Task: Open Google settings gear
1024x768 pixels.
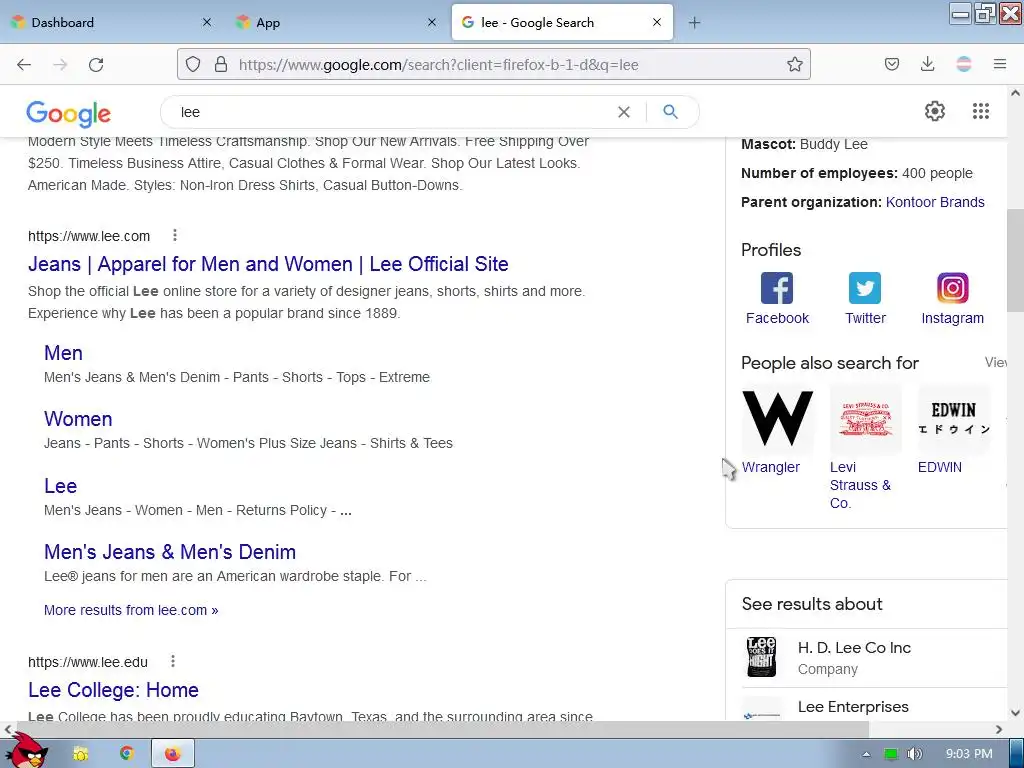Action: (x=935, y=111)
